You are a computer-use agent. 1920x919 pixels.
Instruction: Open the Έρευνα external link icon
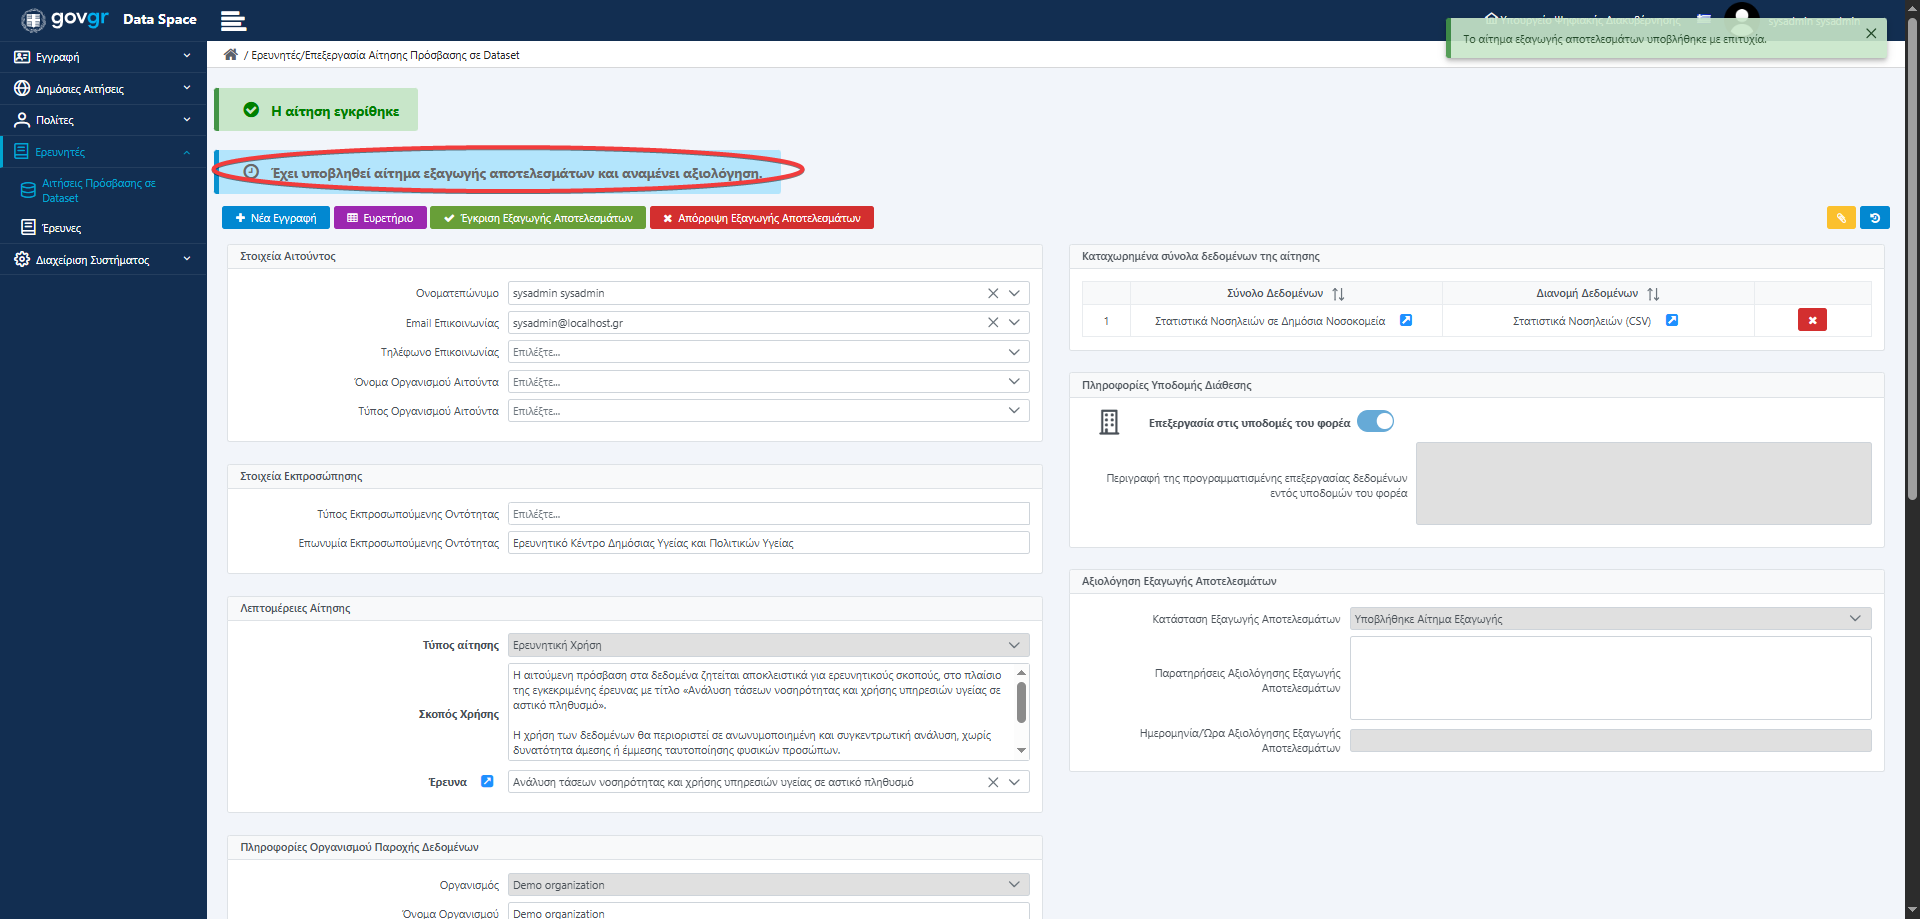pyautogui.click(x=487, y=782)
